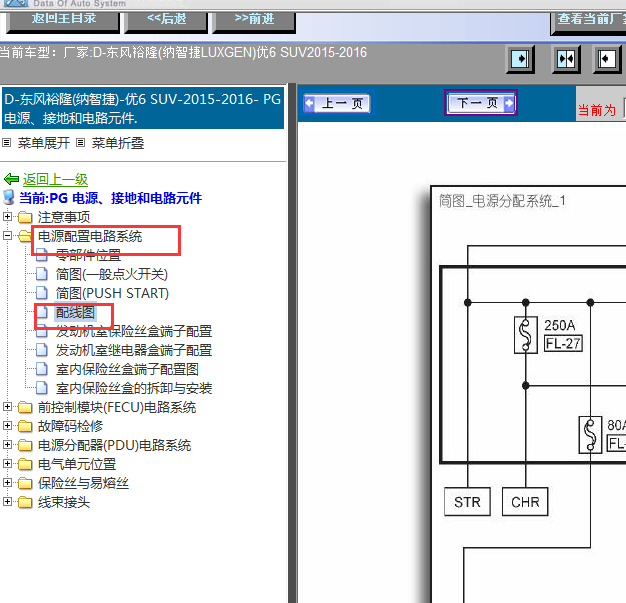Screen dimensions: 626x603
Task: Click document icon beside 简图(PUSH START)
Action: [x=42, y=293]
